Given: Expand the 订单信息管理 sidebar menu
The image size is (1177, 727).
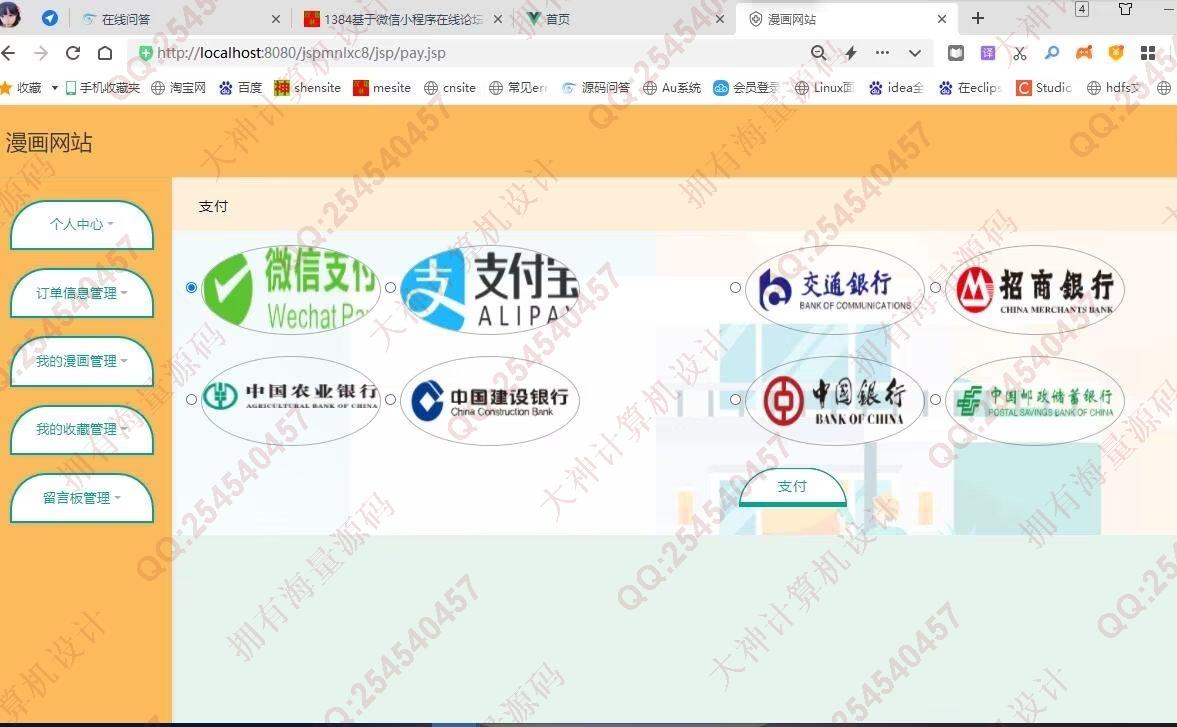Looking at the screenshot, I should pos(82,293).
